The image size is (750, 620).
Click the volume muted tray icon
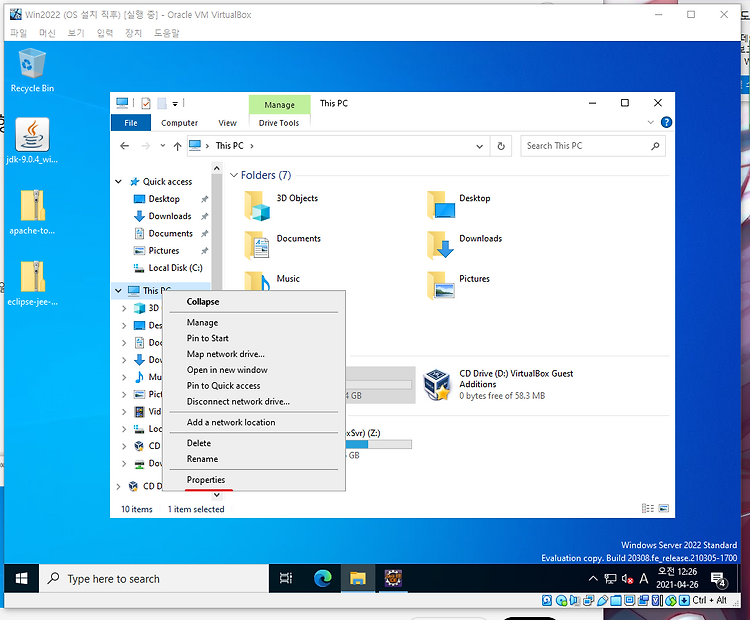[628, 579]
